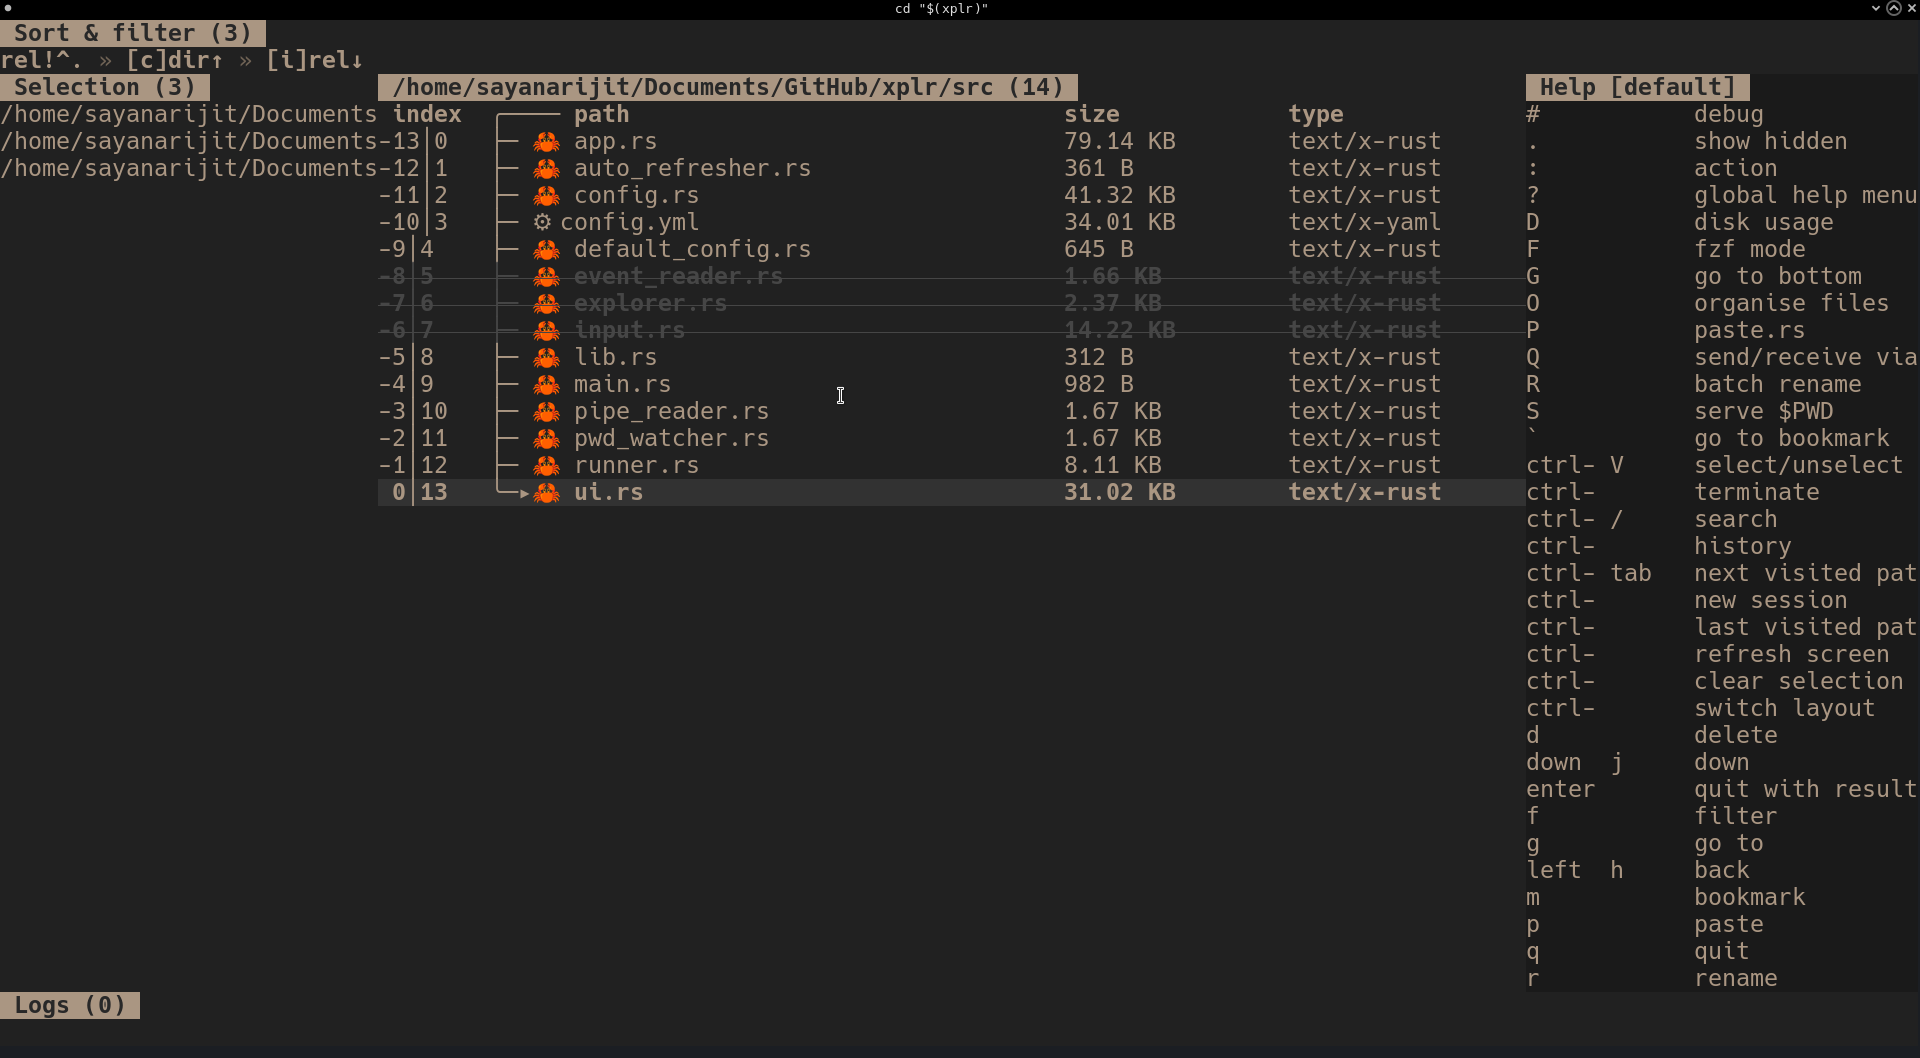
Task: Click the gear icon beside config.yml
Action: coord(541,222)
